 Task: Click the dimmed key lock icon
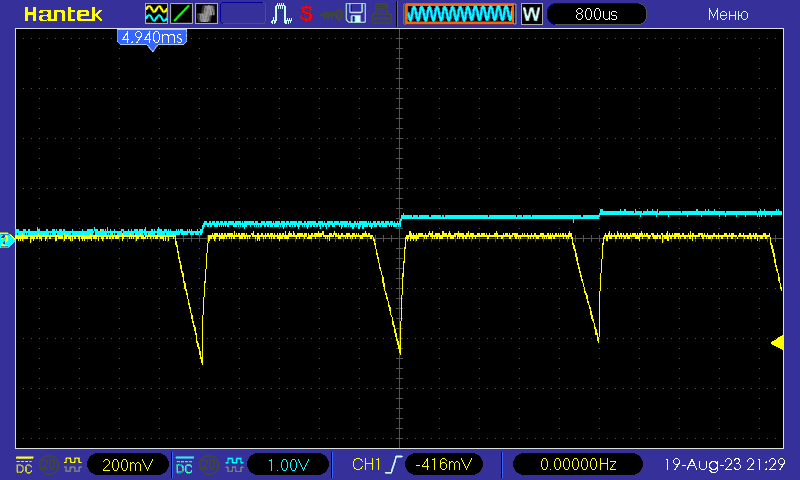[332, 15]
